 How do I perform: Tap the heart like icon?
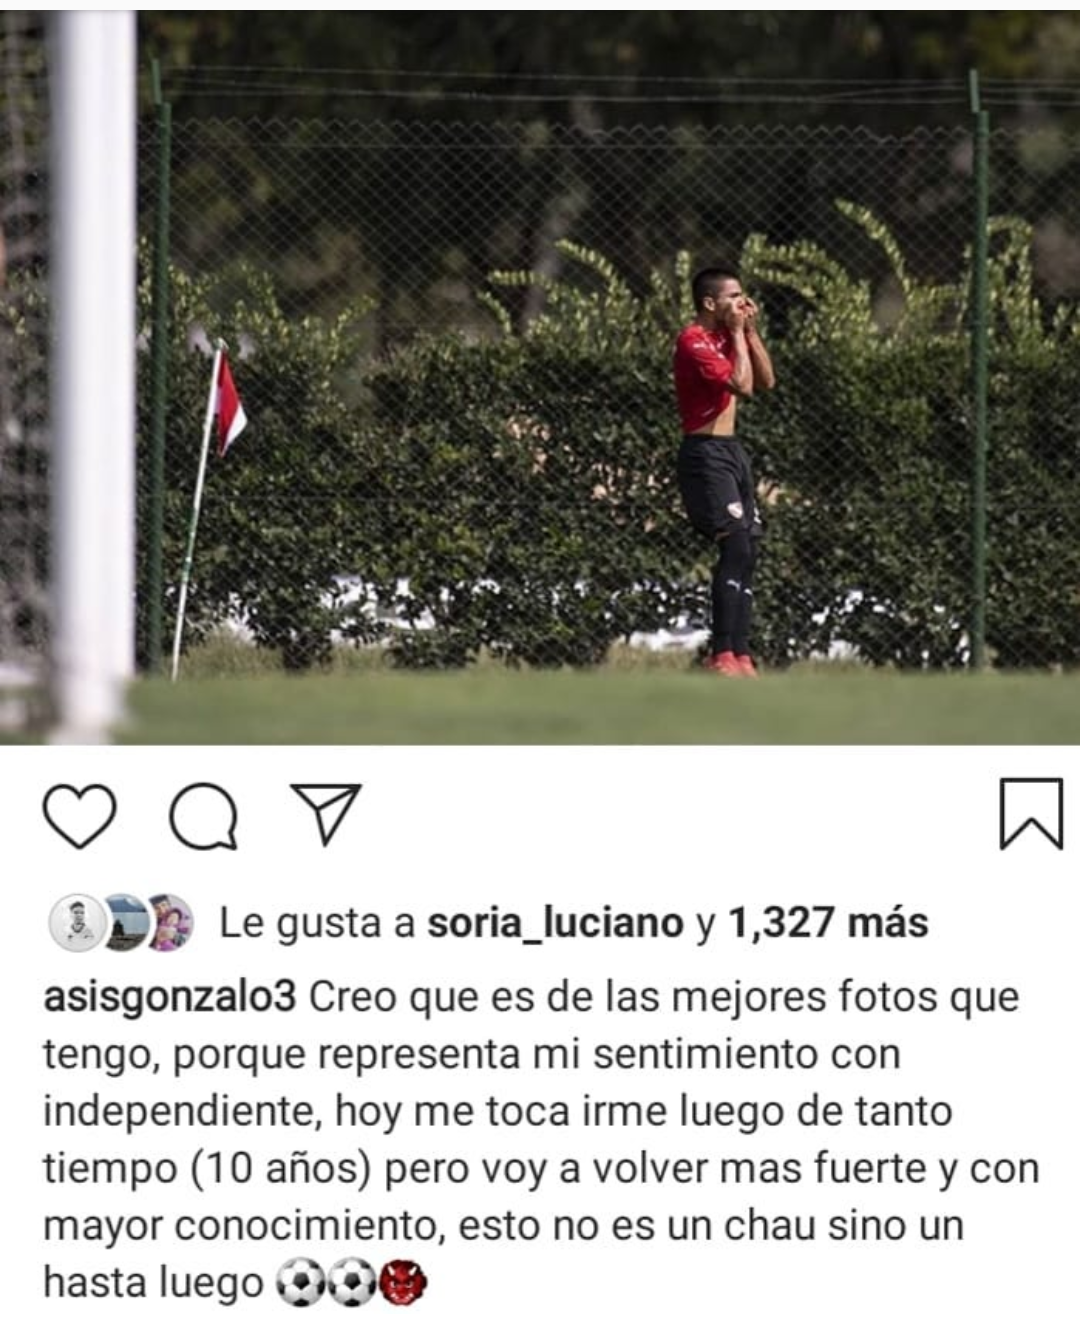click(79, 816)
